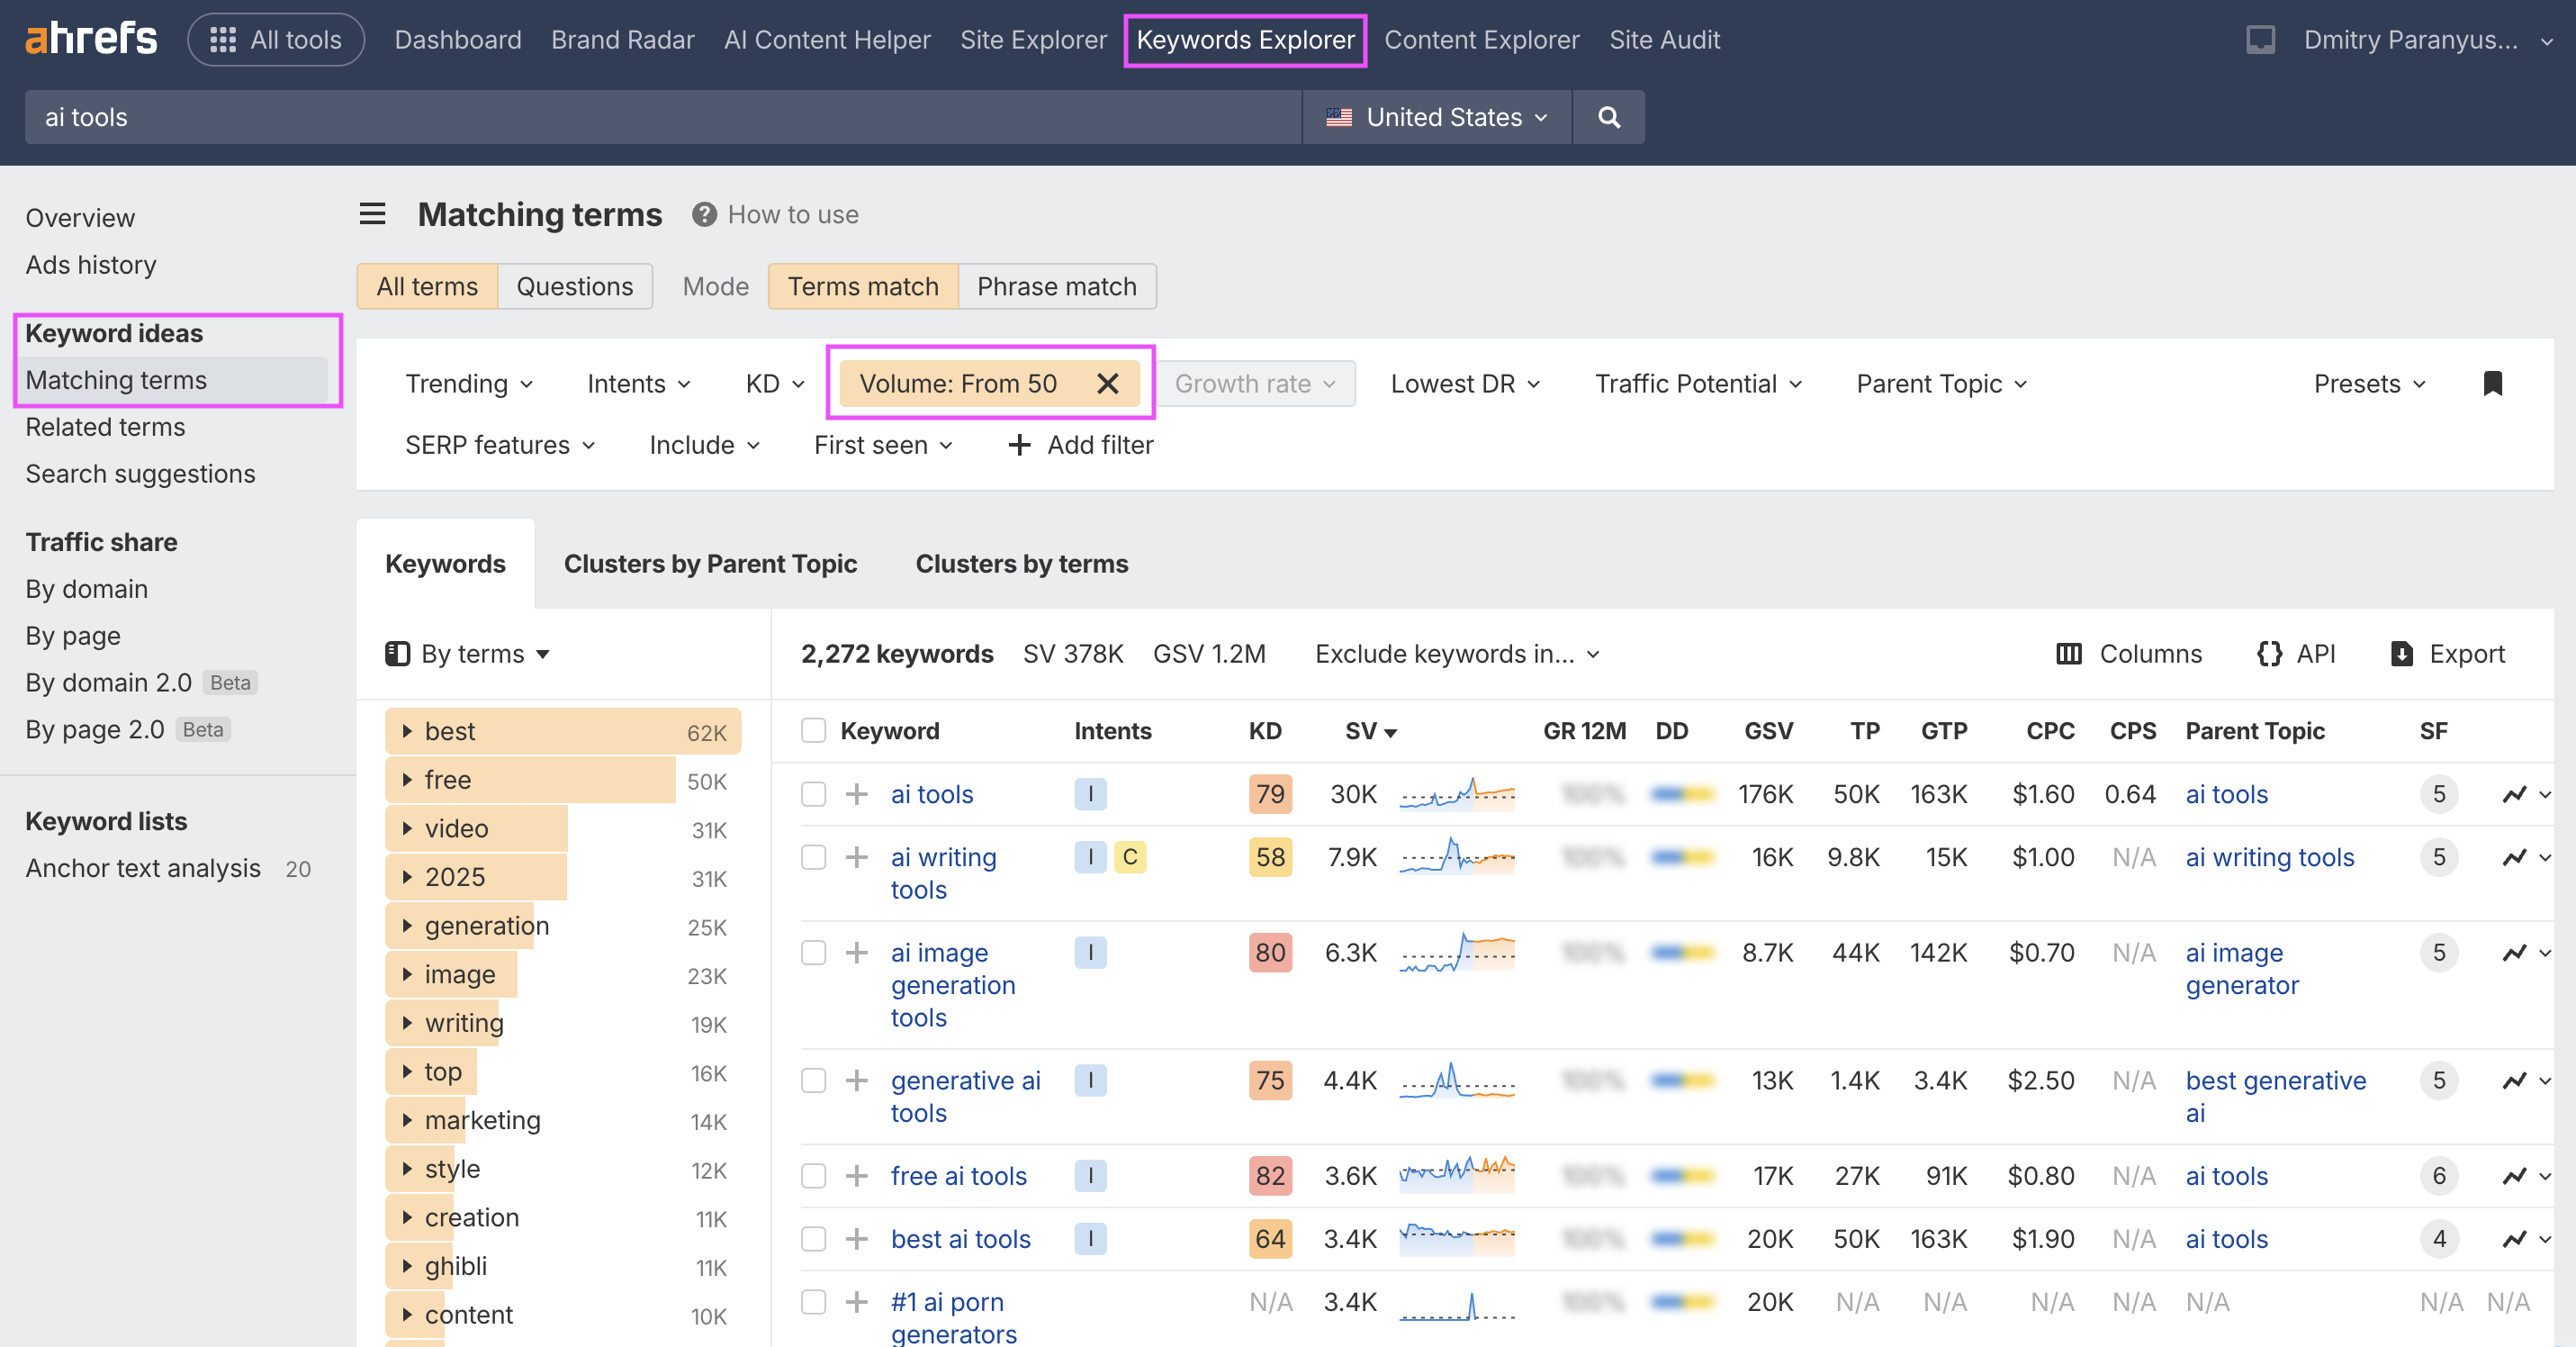Check the '#1 ai porn generators' row checkbox
2576x1347 pixels.
tap(813, 1302)
